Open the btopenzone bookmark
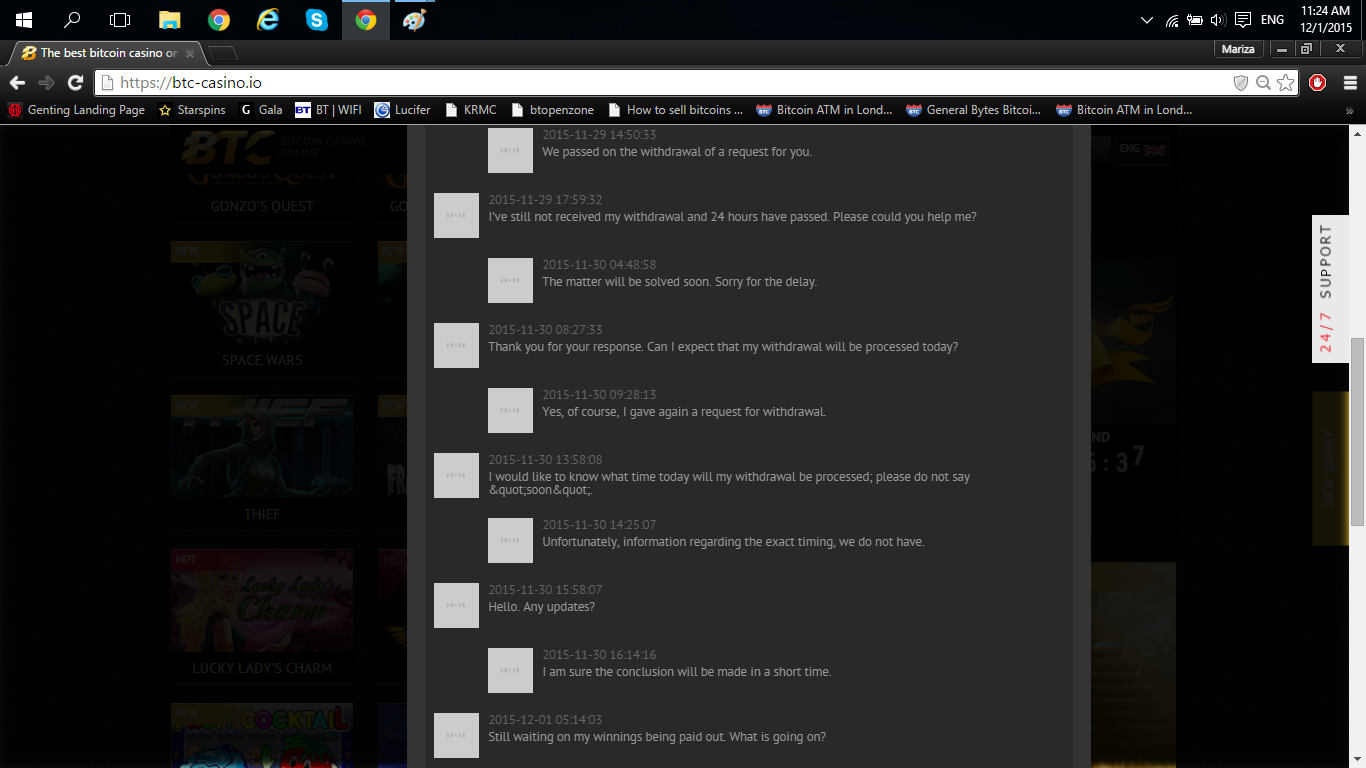Viewport: 1366px width, 768px height. coord(552,110)
